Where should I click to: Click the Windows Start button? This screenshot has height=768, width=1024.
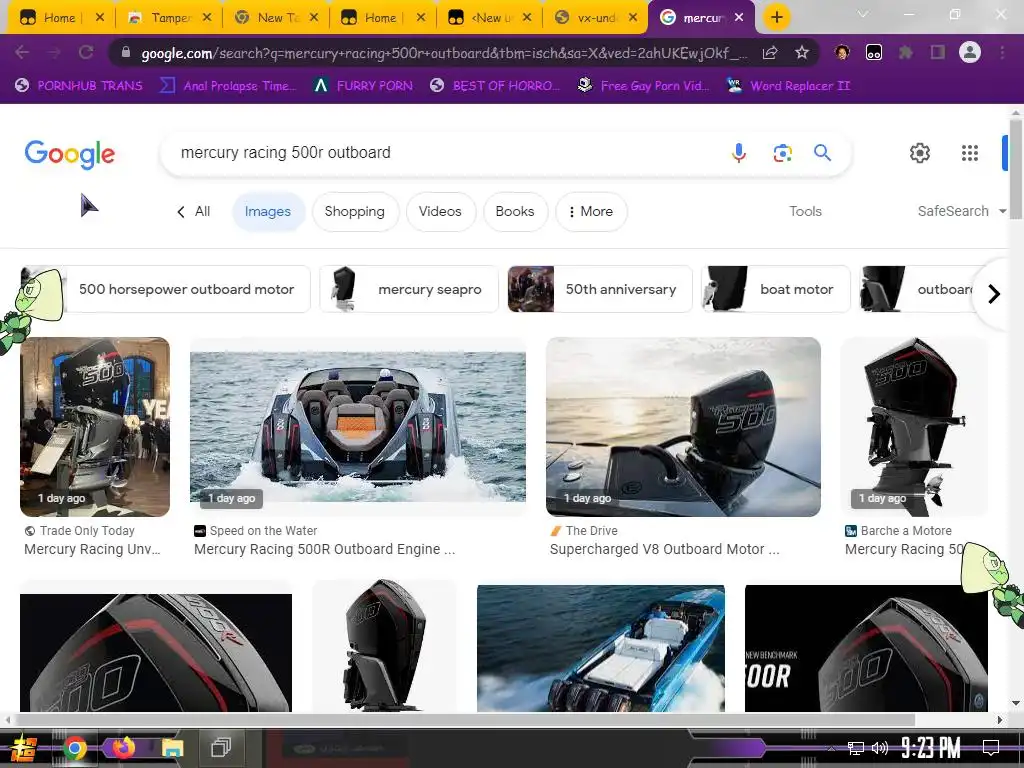click(x=24, y=748)
